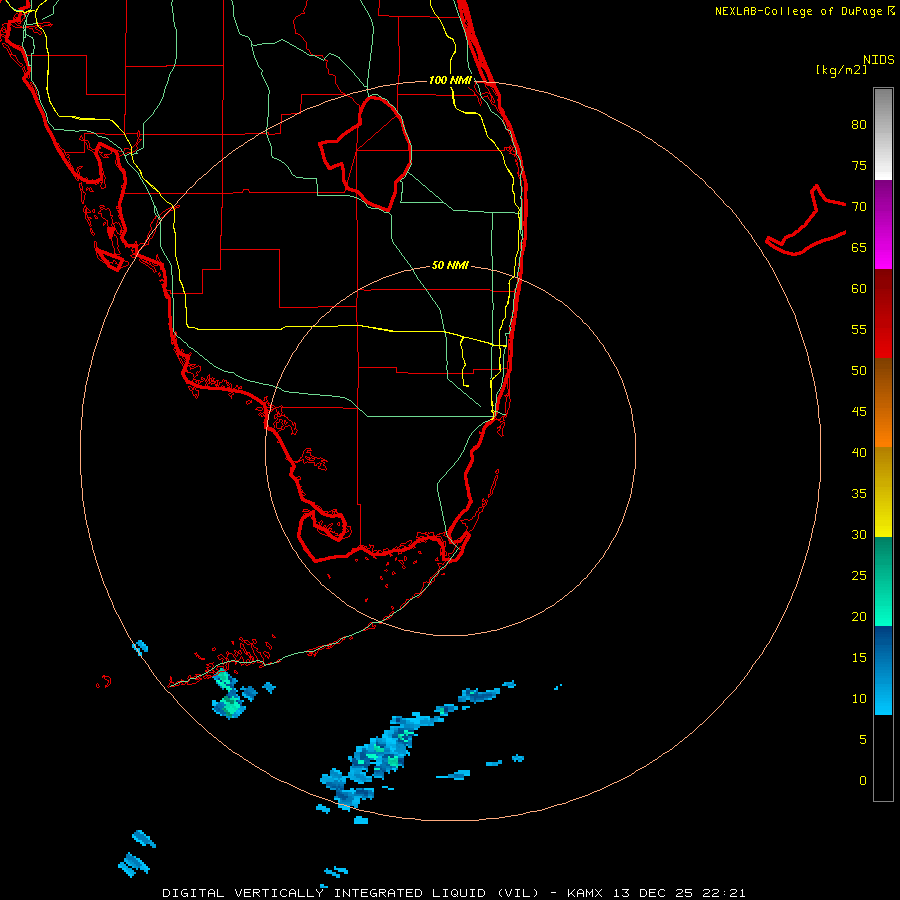Click the orange-brown segment of the color bar

click(883, 403)
